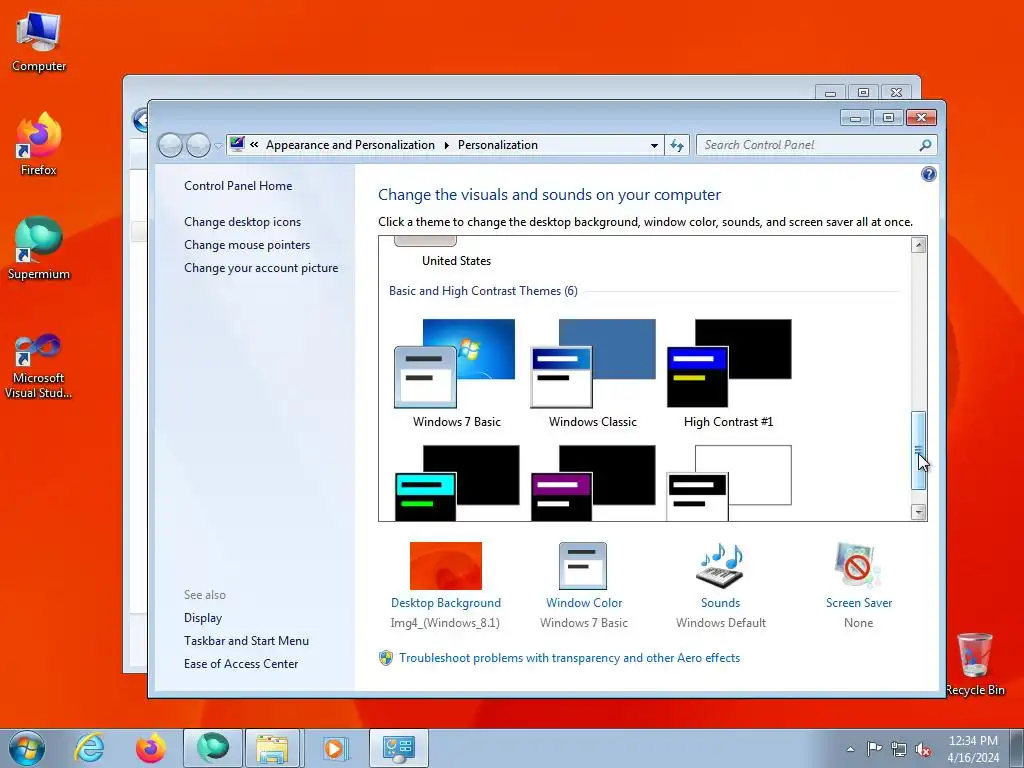Pick the black theme with purple title bar
Viewport: 1024px width, 768px height.
coord(592,483)
